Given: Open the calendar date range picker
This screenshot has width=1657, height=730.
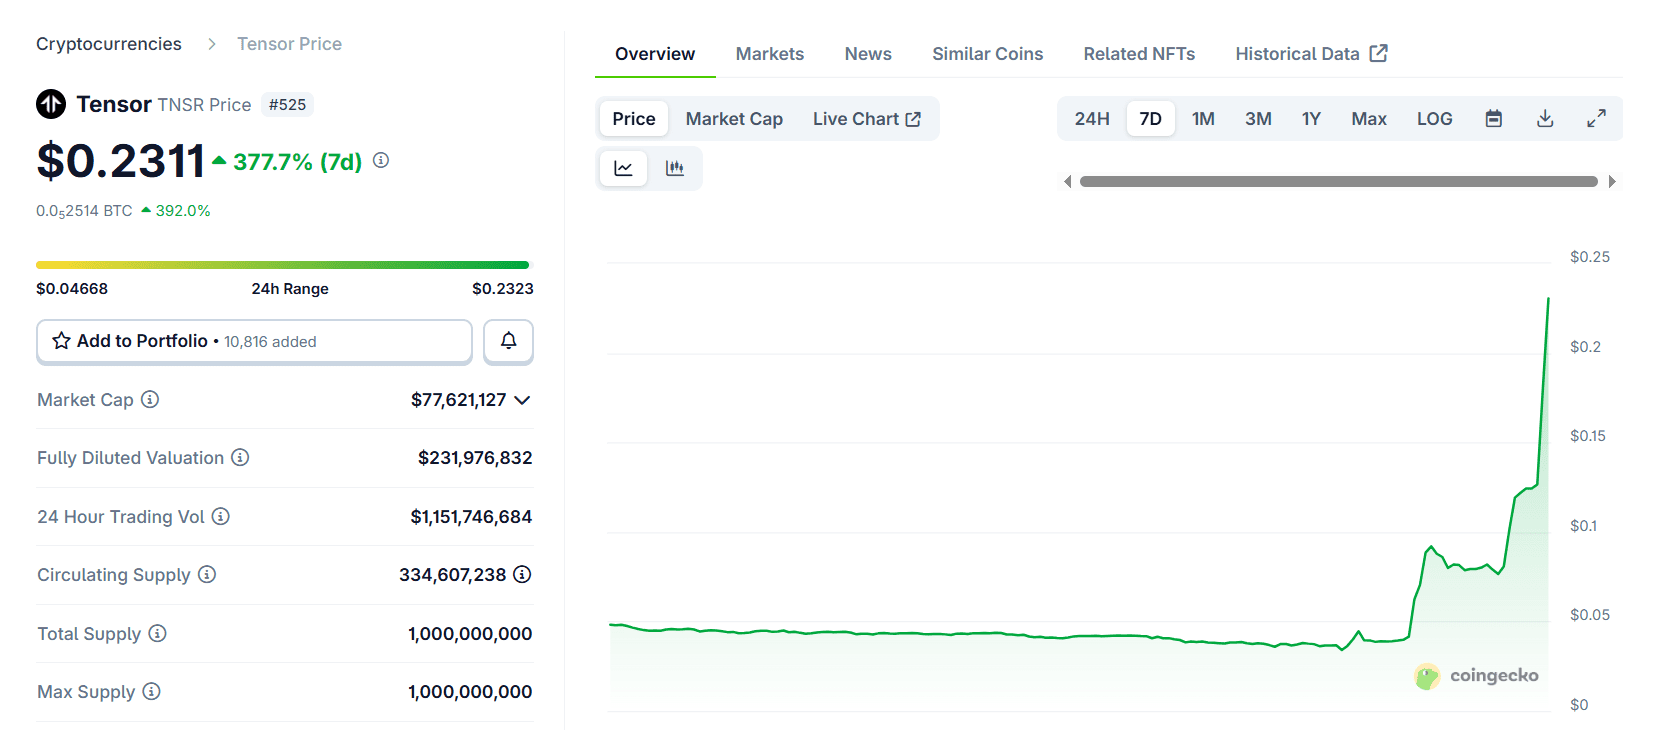Looking at the screenshot, I should pos(1493,119).
